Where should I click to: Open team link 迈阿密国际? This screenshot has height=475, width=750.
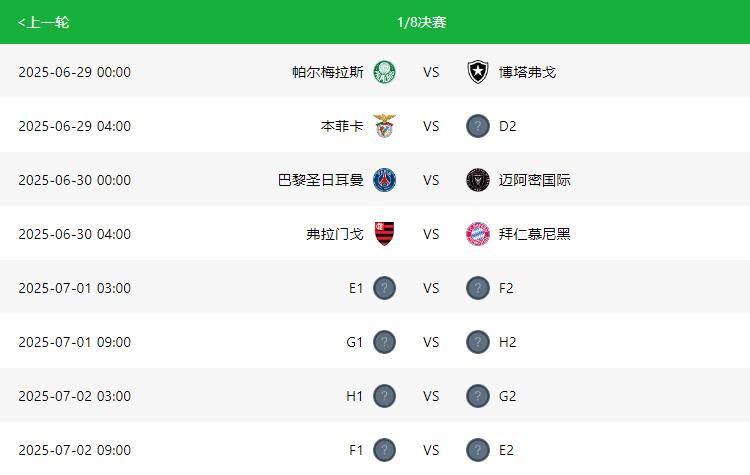click(x=534, y=180)
